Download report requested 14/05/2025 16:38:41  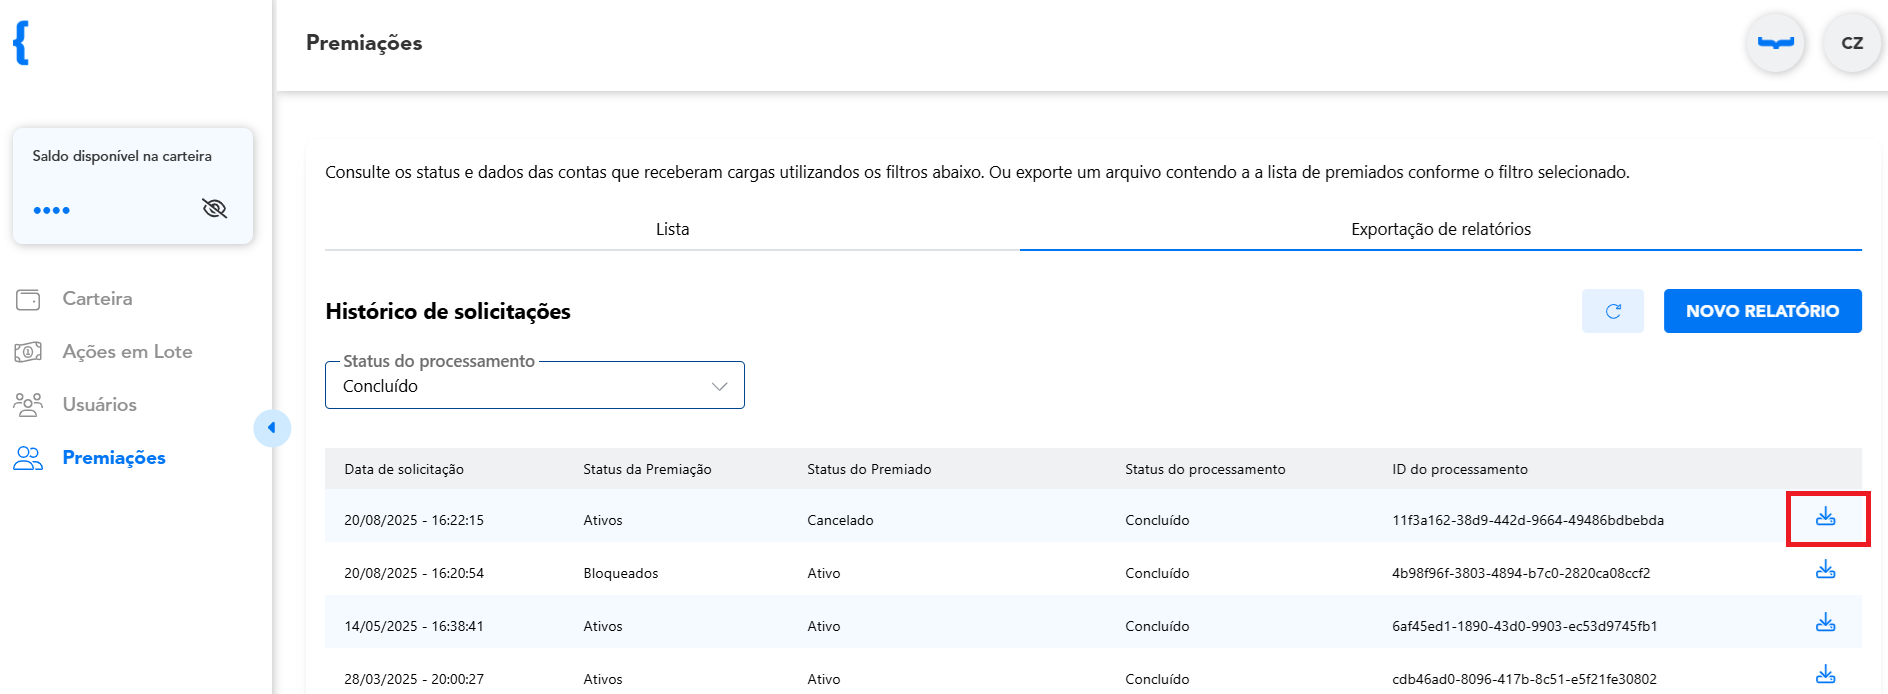pyautogui.click(x=1826, y=623)
